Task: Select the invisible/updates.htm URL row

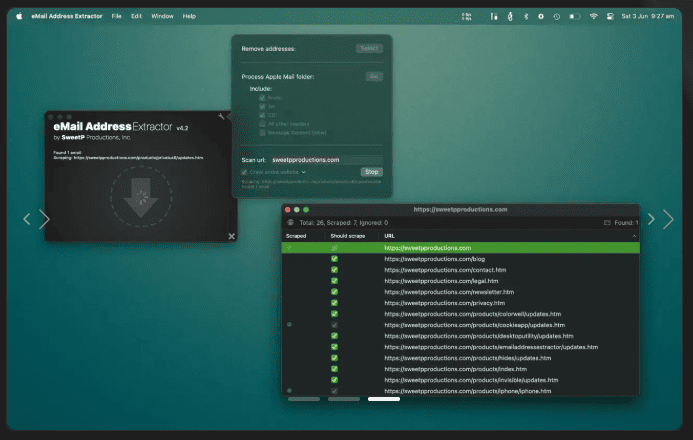Action: pos(461,380)
